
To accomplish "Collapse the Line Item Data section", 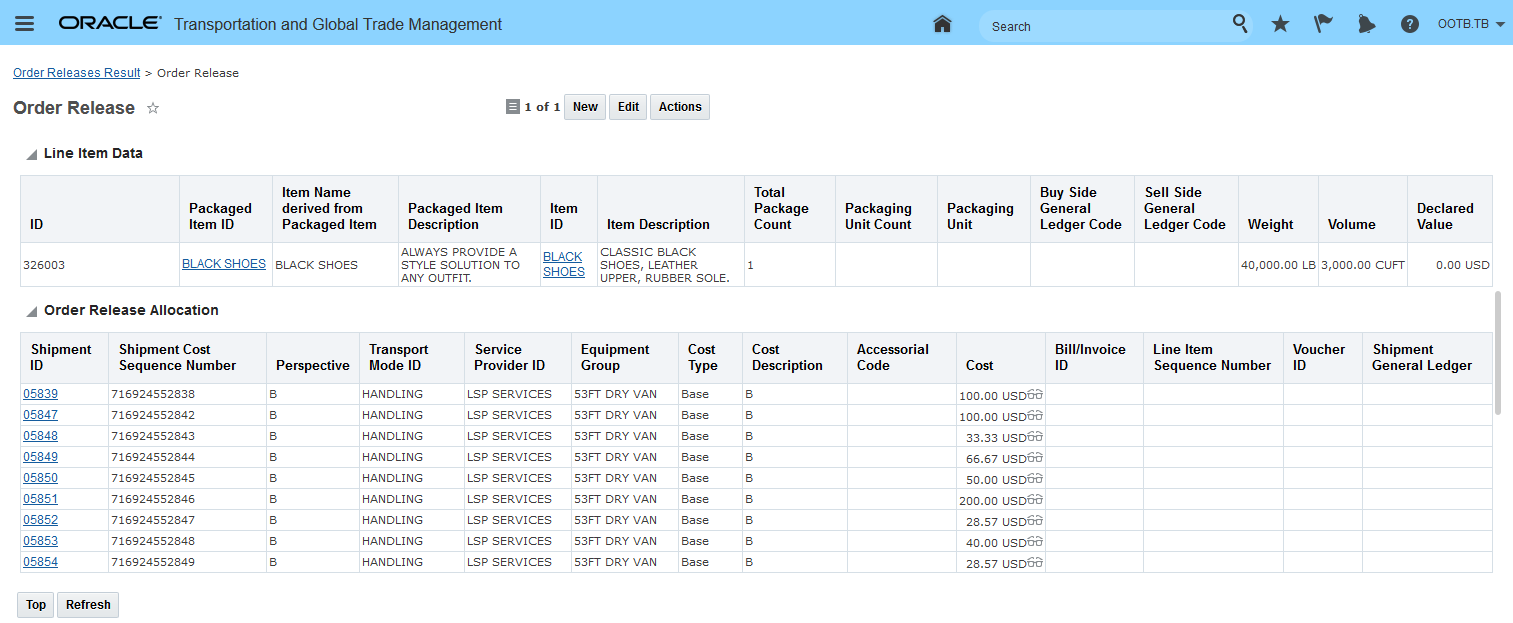I will [32, 154].
